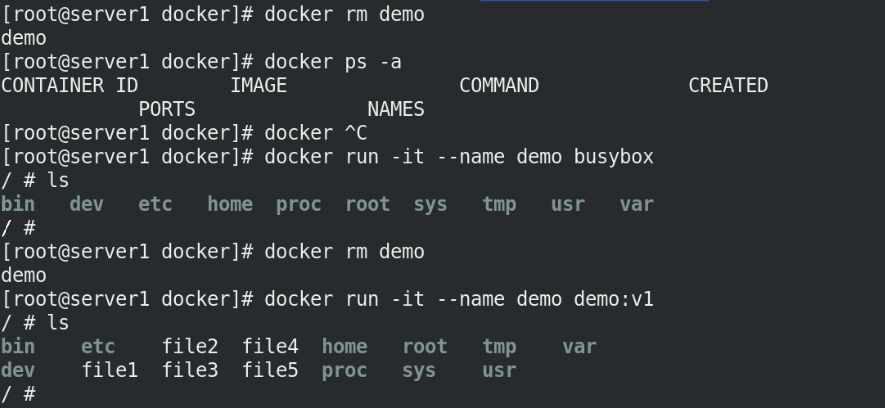Click the ^C interrupt text
Screen dimensions: 885x408
coord(356,133)
